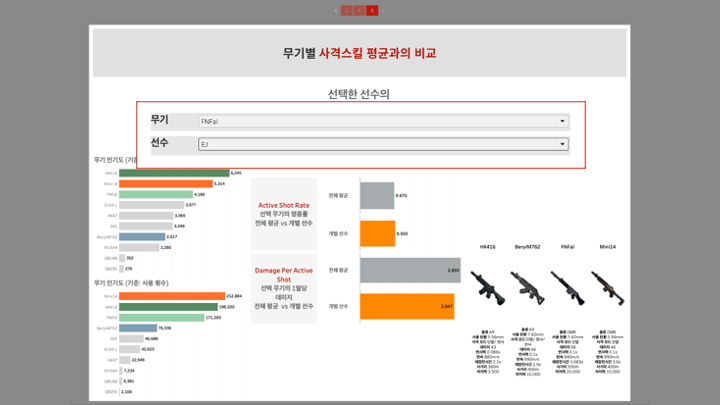Click the QBZ95 value 2,108
720x405 pixels.
(127, 392)
